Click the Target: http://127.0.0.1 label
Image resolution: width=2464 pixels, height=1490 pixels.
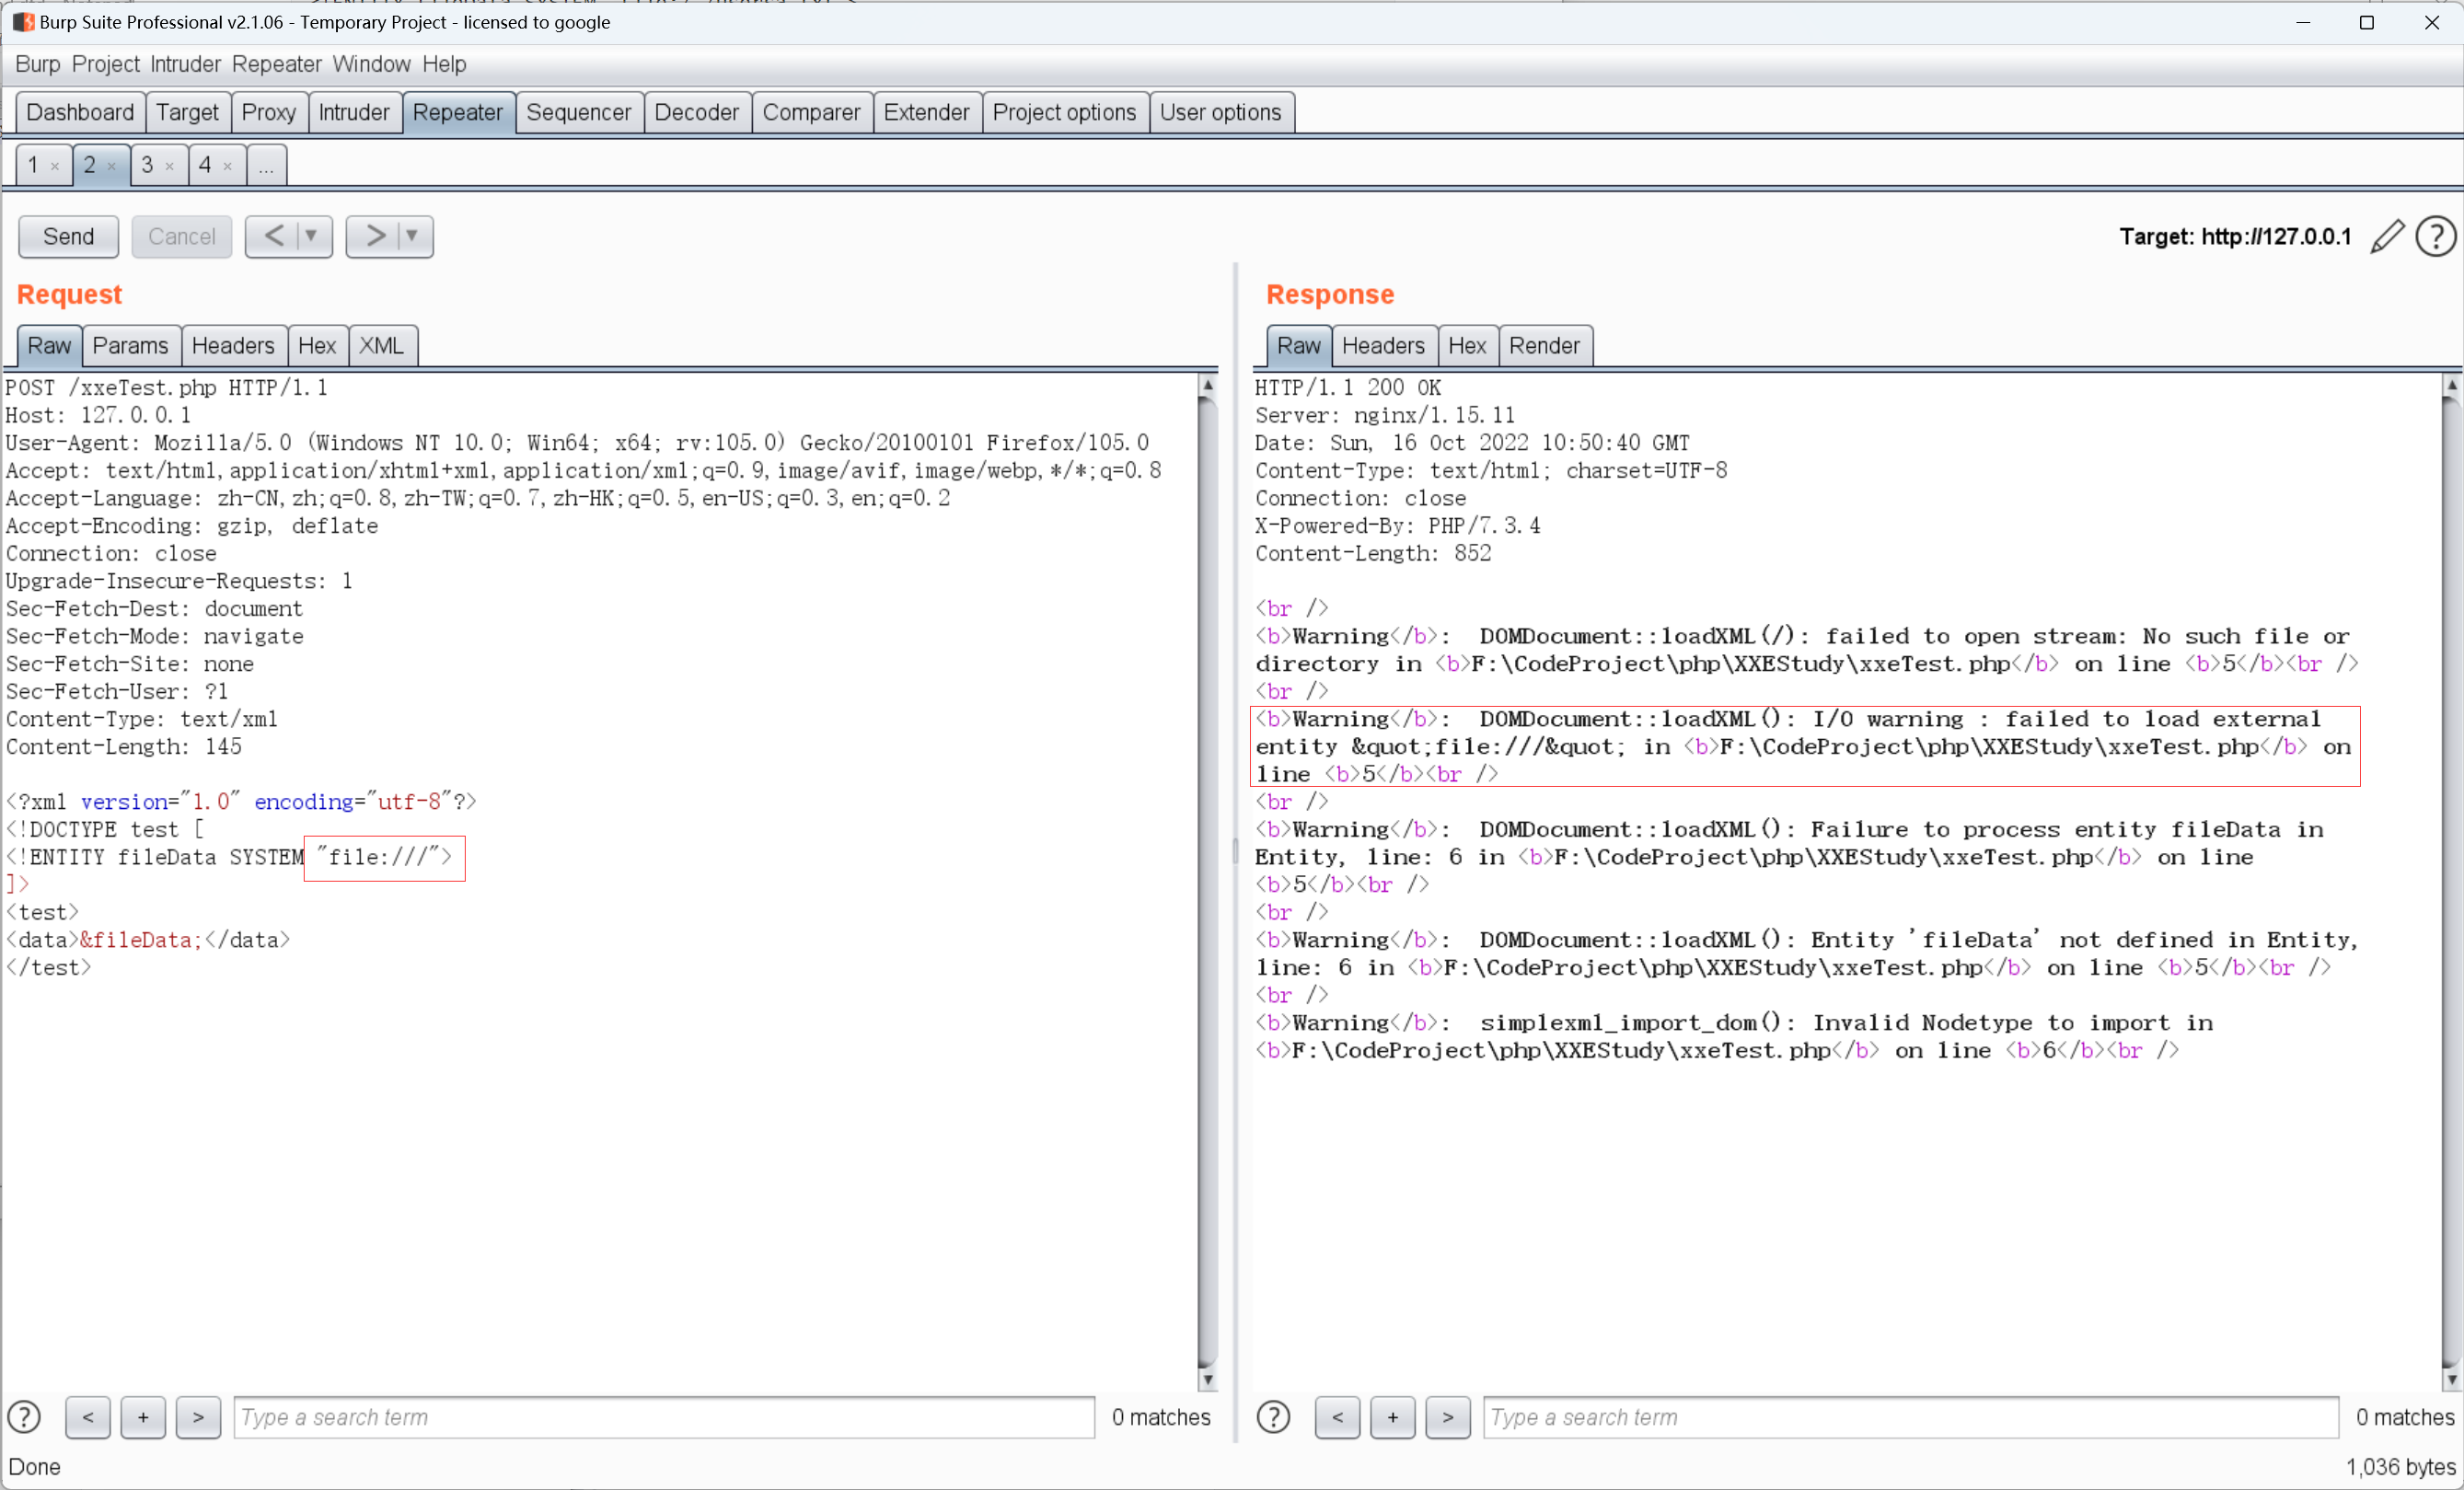click(x=2236, y=237)
